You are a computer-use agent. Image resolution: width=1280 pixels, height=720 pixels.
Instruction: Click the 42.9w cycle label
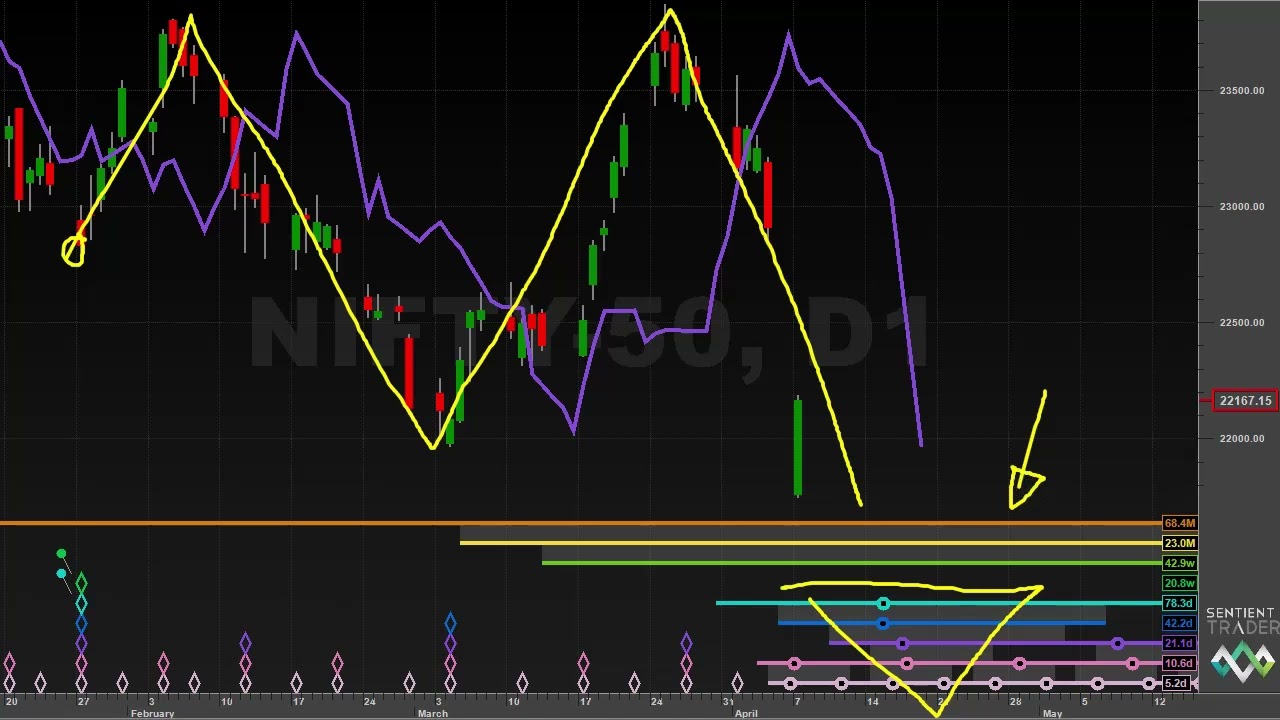(x=1179, y=563)
